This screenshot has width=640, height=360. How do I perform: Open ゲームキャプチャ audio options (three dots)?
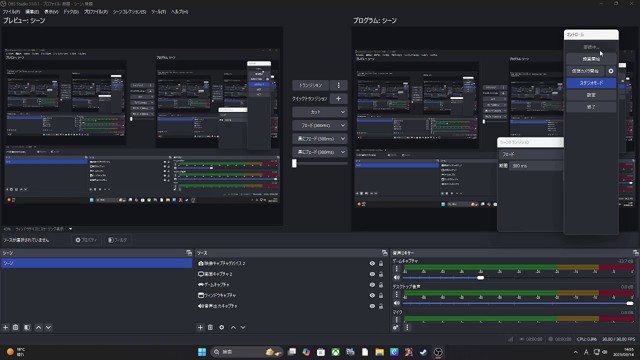click(396, 269)
